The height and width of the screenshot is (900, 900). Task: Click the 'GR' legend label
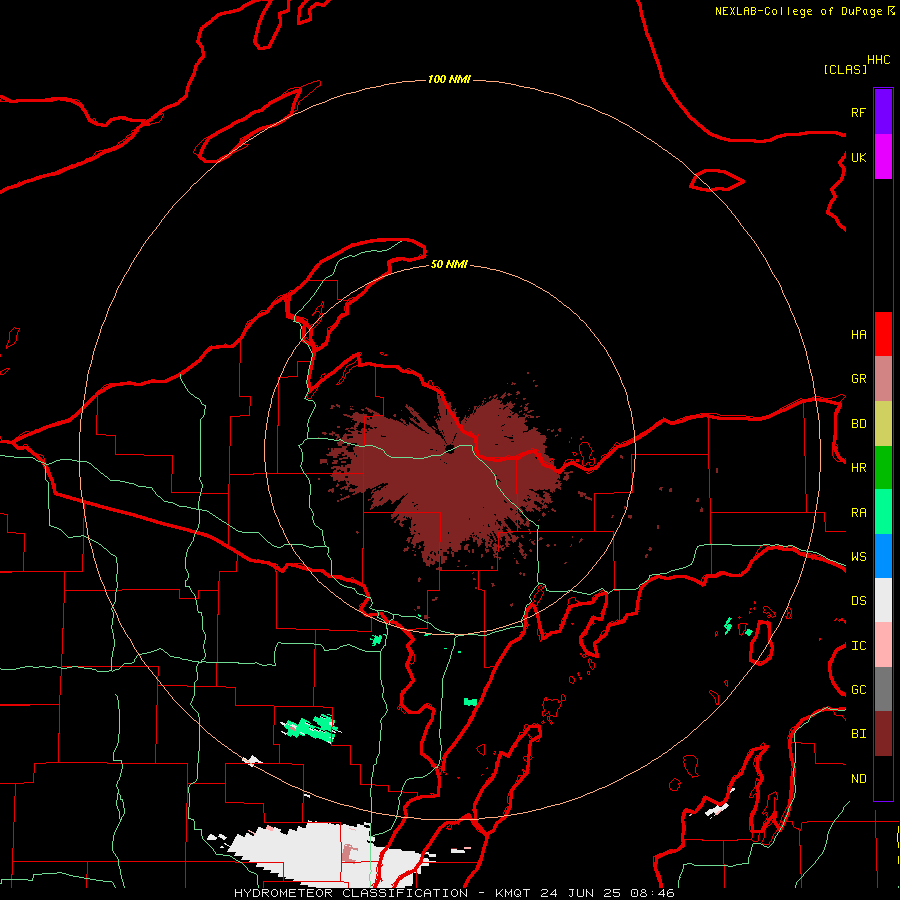pyautogui.click(x=858, y=379)
